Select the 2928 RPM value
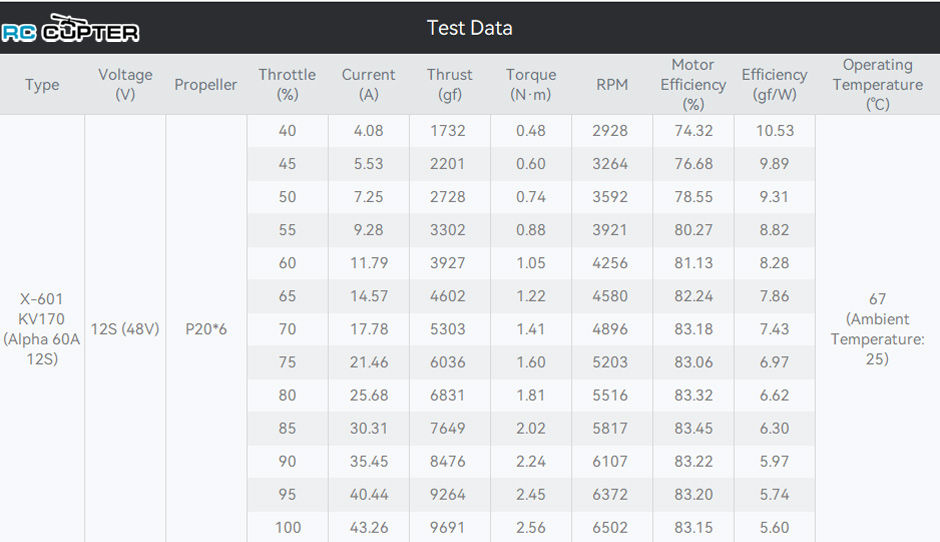 [x=610, y=131]
